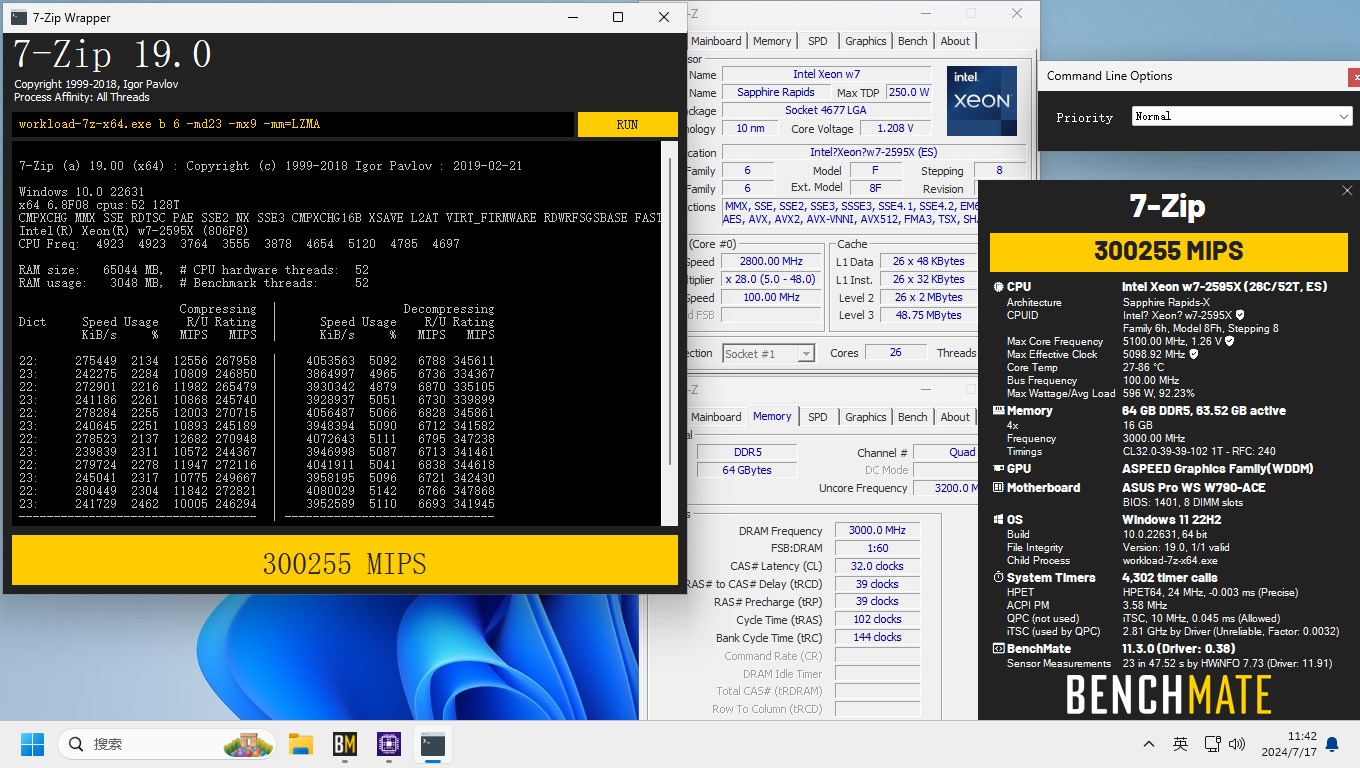Open volume control in system tray

click(1237, 744)
